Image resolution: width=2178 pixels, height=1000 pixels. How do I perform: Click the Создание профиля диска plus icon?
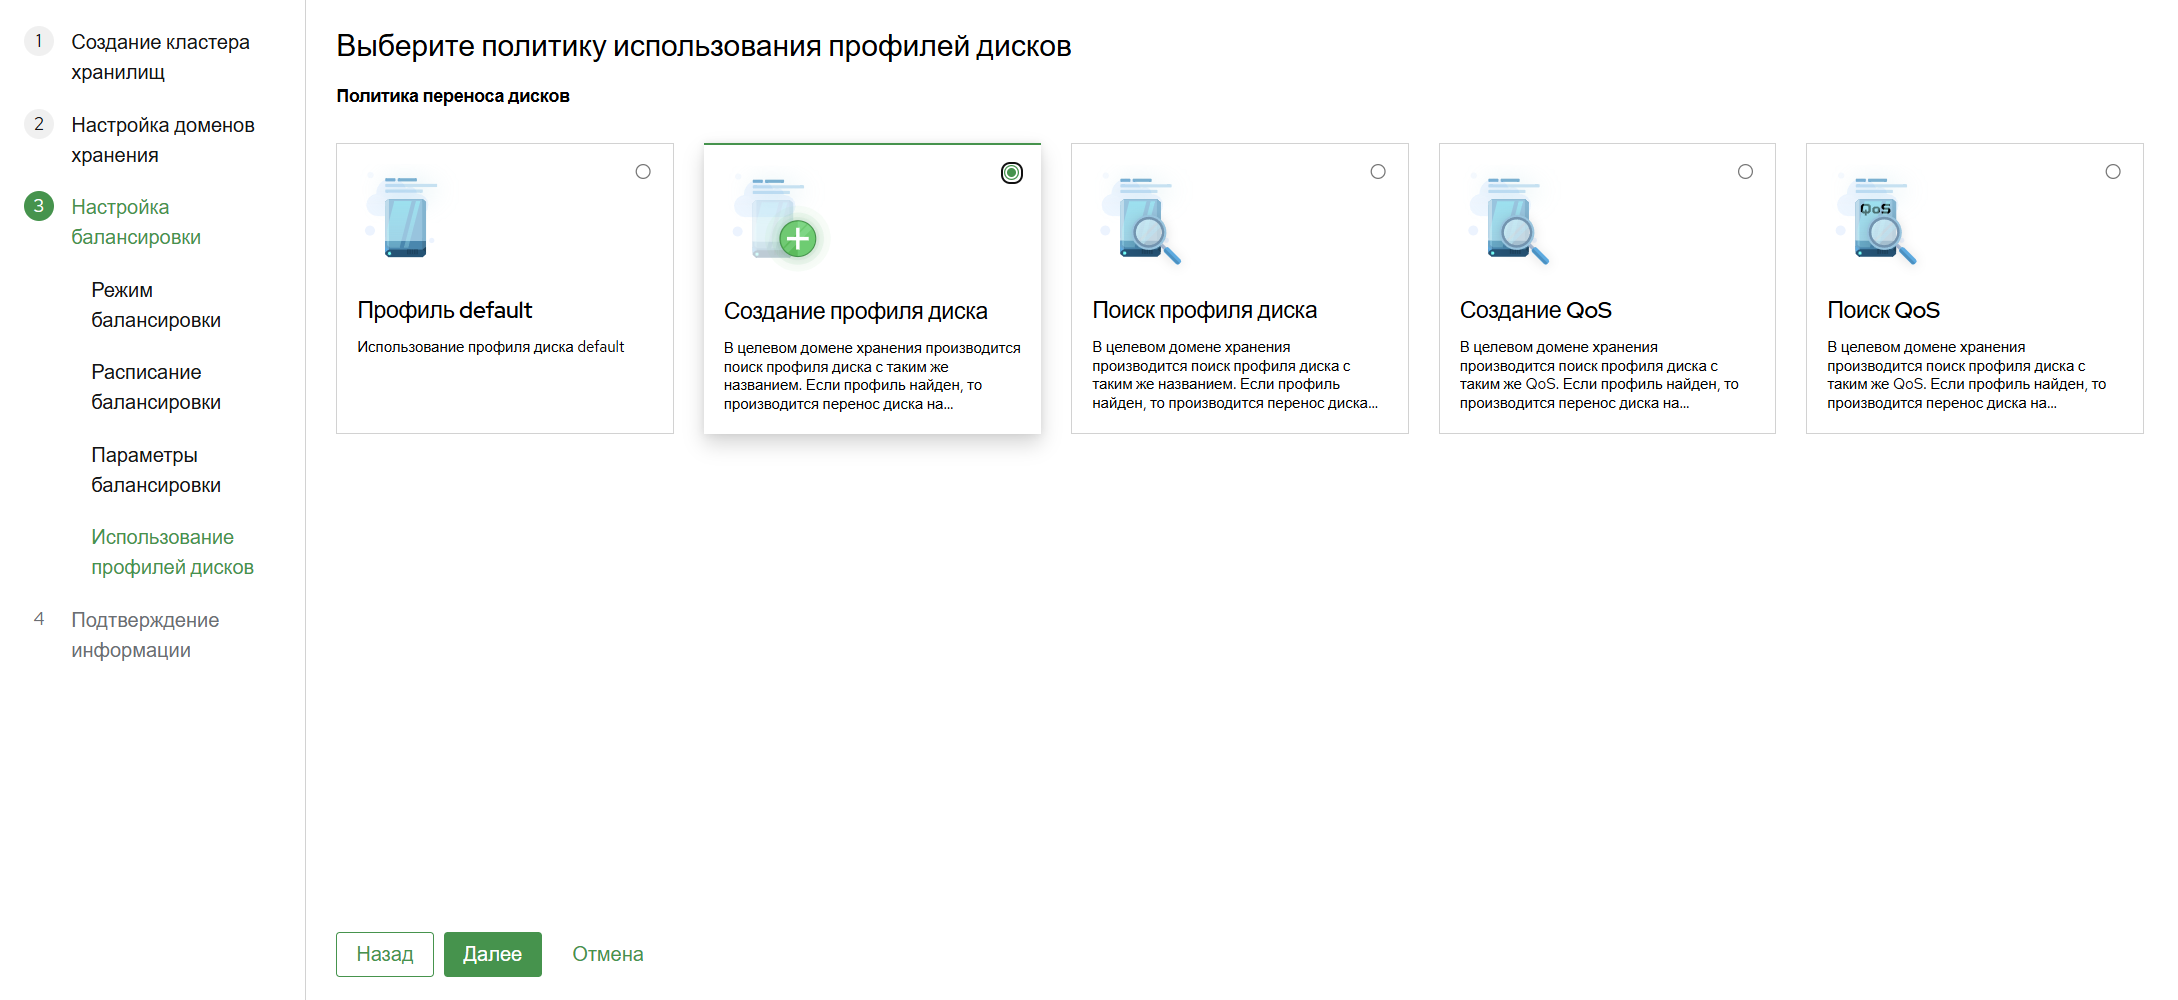(x=798, y=239)
